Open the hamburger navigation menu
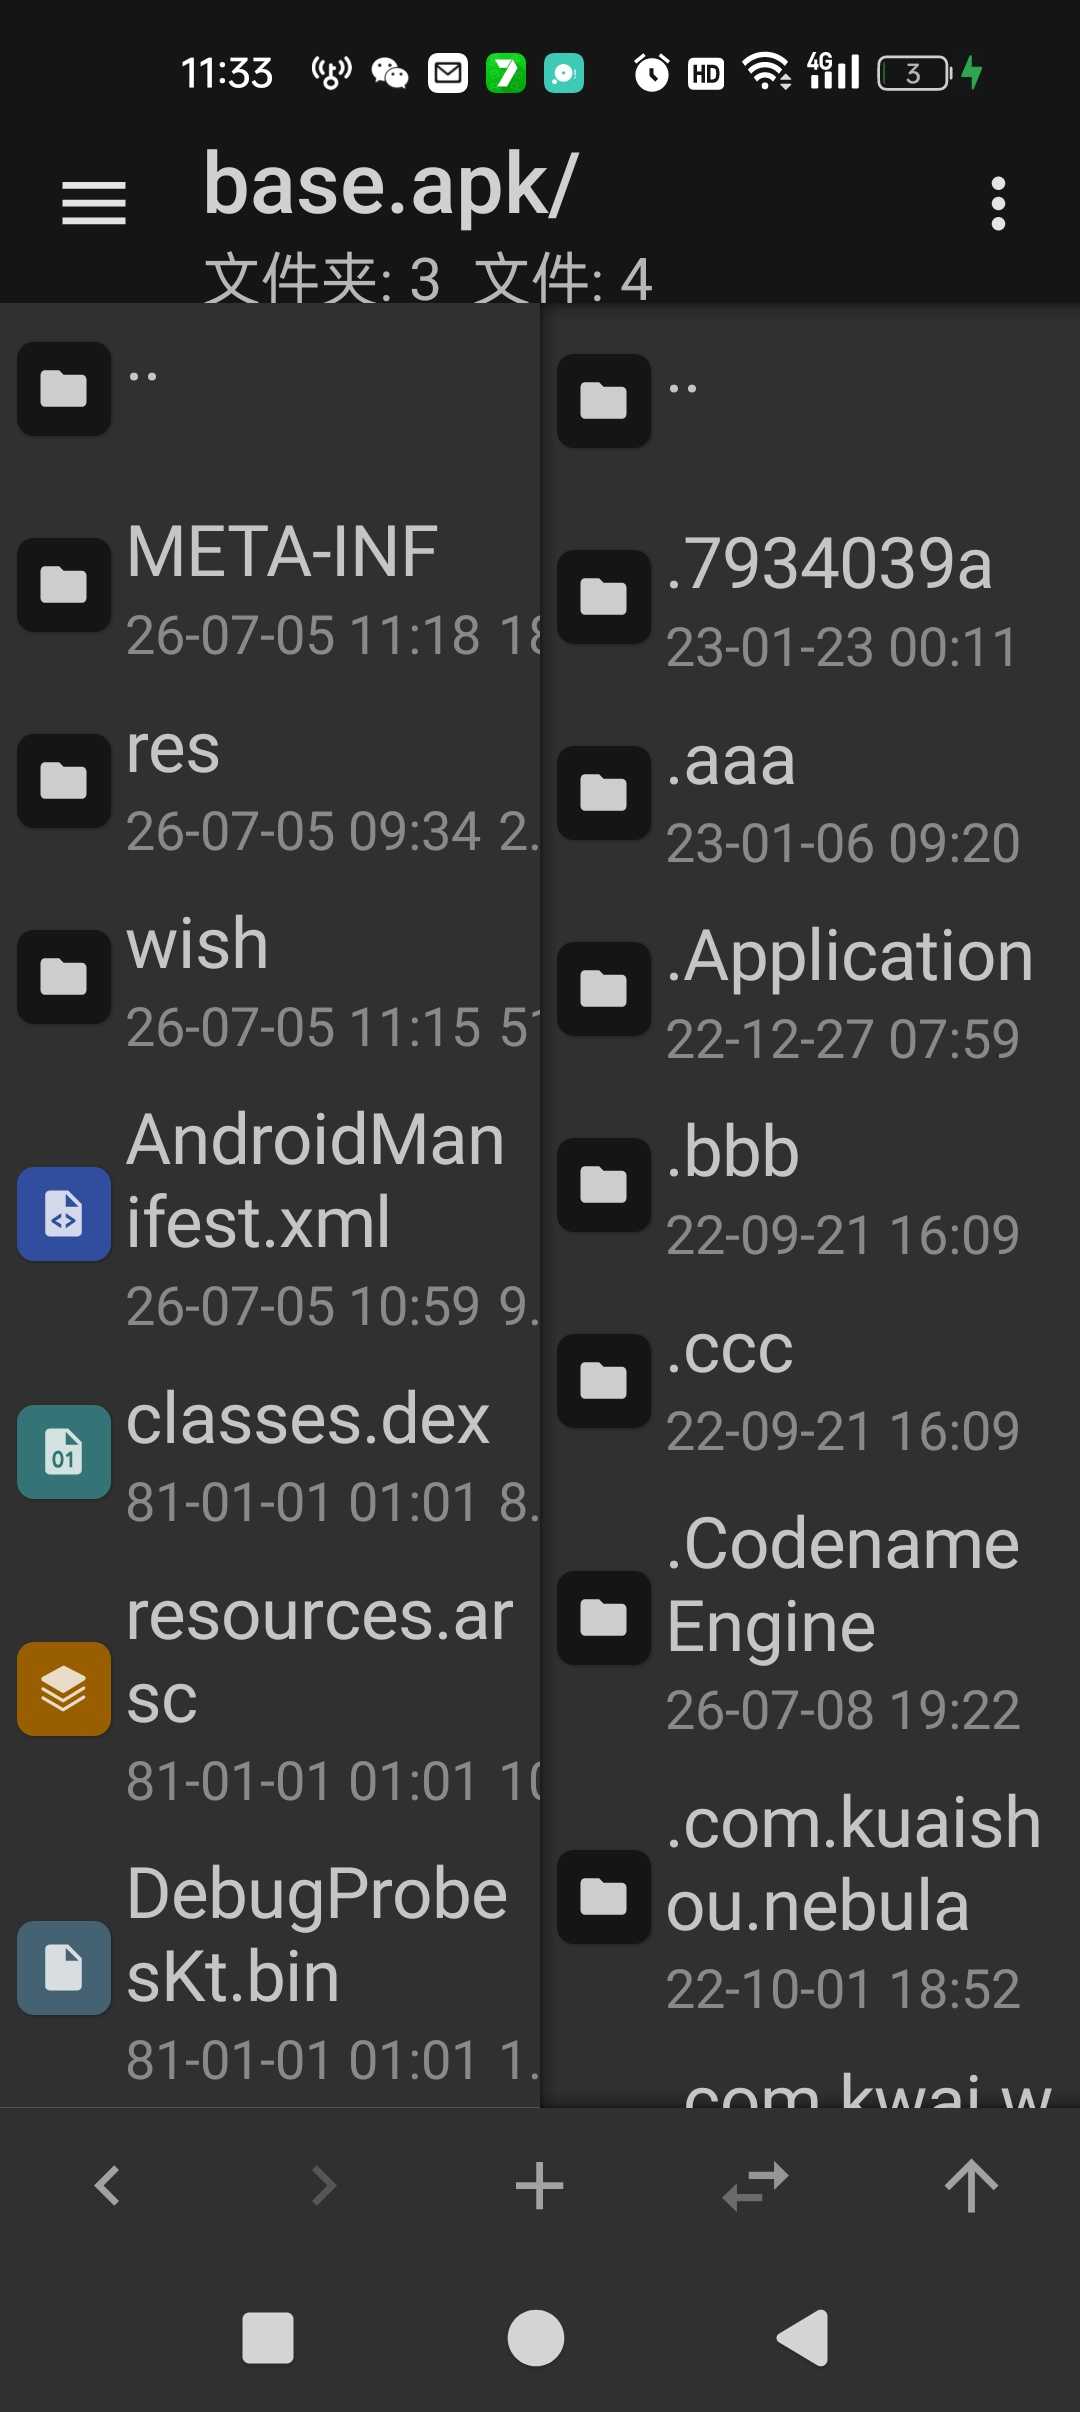This screenshot has width=1080, height=2412. point(94,203)
